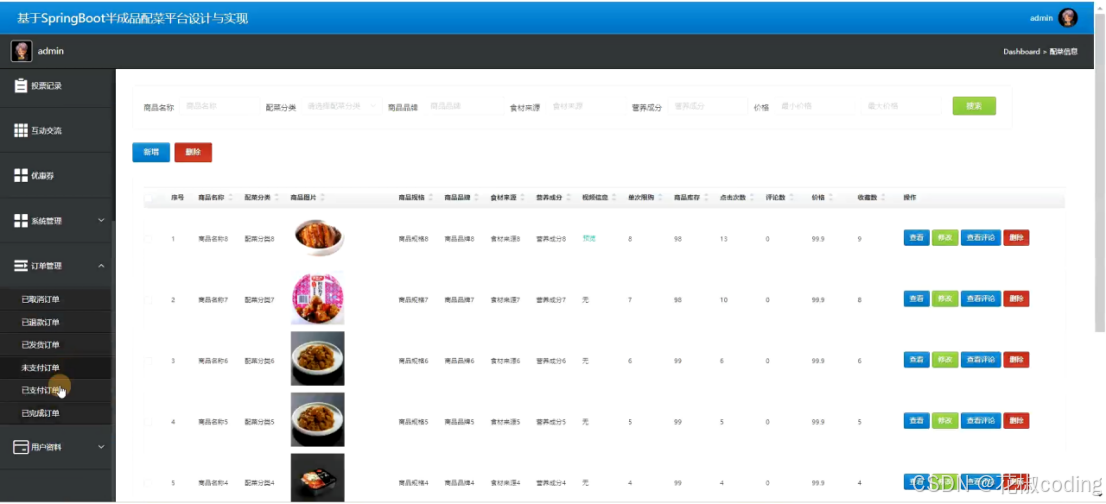Check the row for 商品名称5

pyautogui.click(x=148, y=422)
